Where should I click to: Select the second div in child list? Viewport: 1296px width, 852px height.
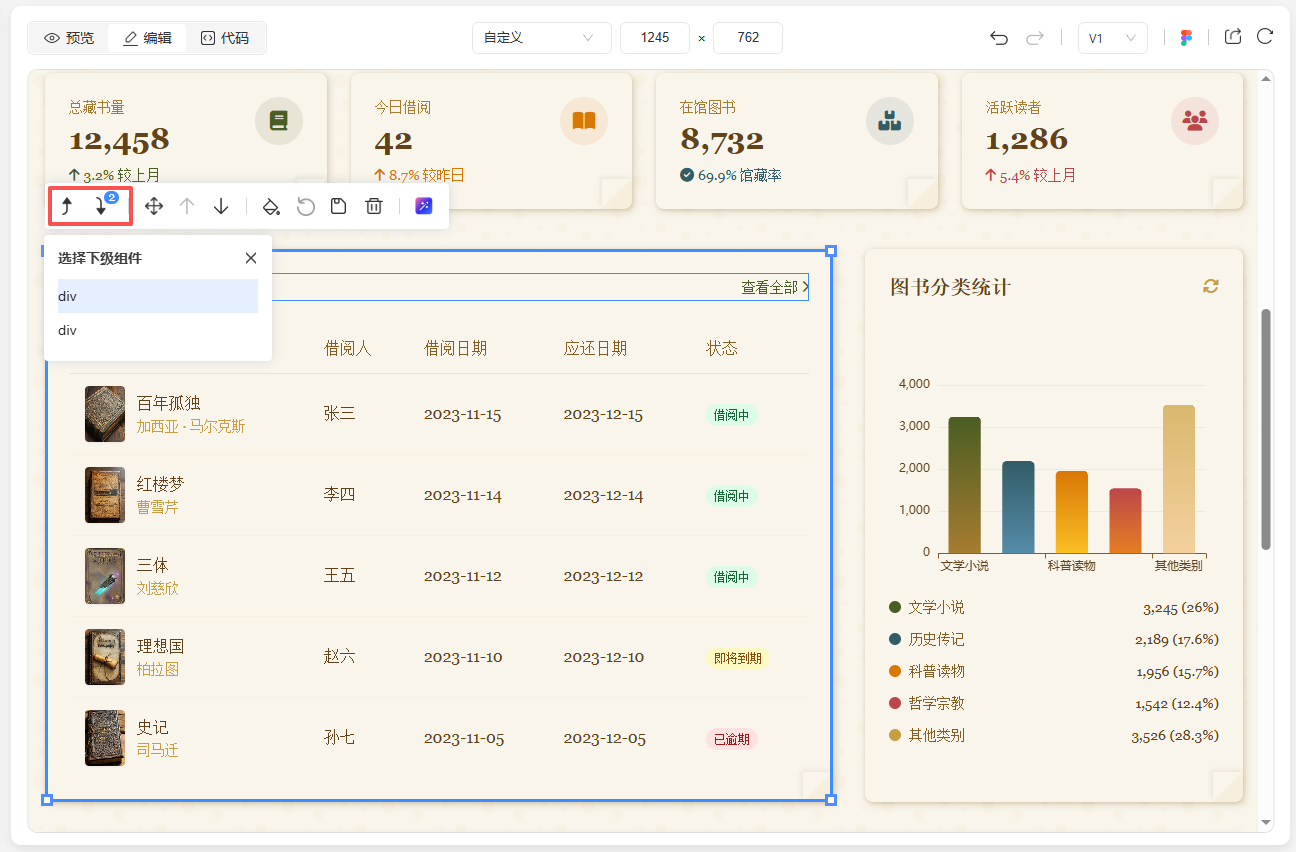click(x=157, y=330)
